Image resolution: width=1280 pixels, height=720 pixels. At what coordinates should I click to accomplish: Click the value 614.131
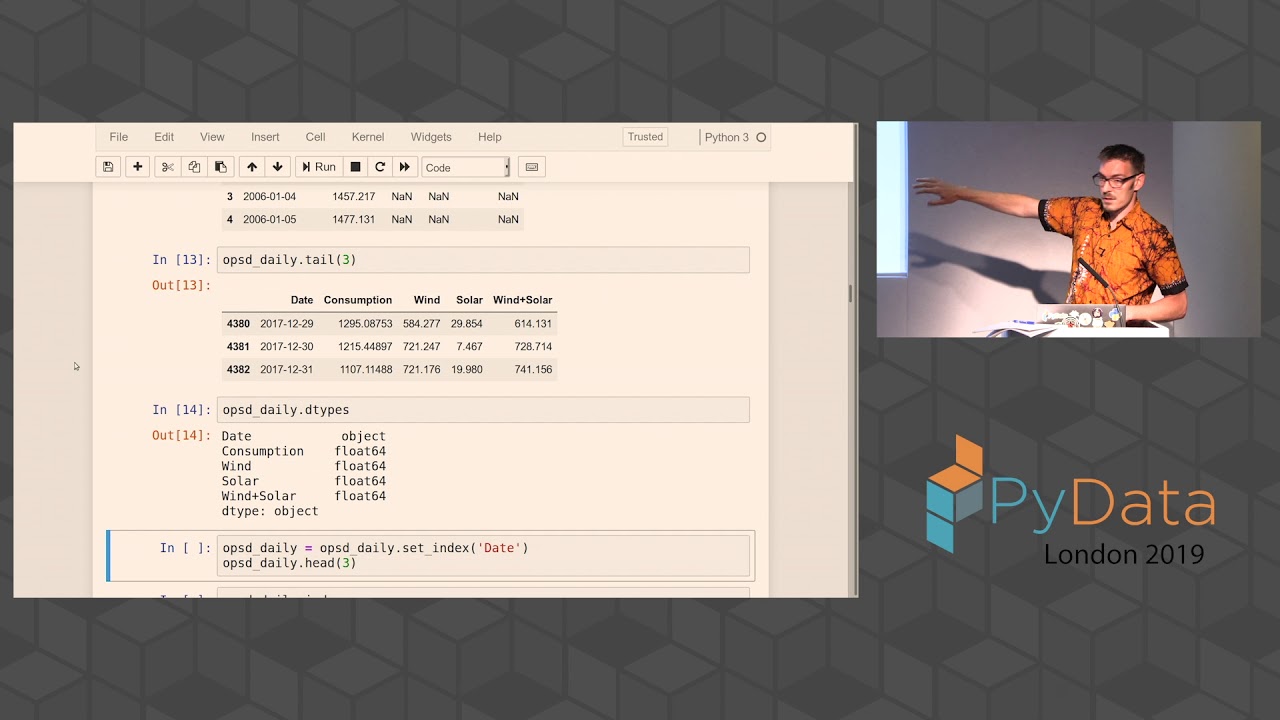533,324
